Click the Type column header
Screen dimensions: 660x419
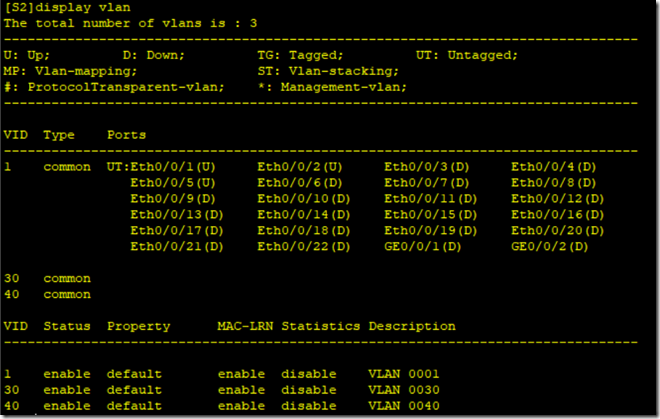click(59, 134)
